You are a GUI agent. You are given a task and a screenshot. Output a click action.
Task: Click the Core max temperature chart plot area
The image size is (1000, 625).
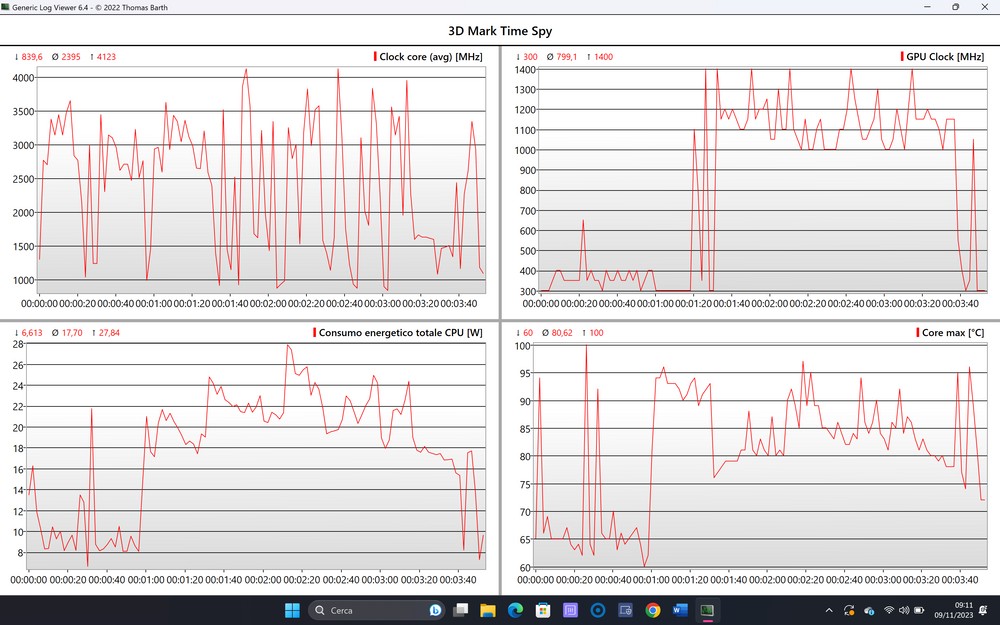[x=761, y=457]
